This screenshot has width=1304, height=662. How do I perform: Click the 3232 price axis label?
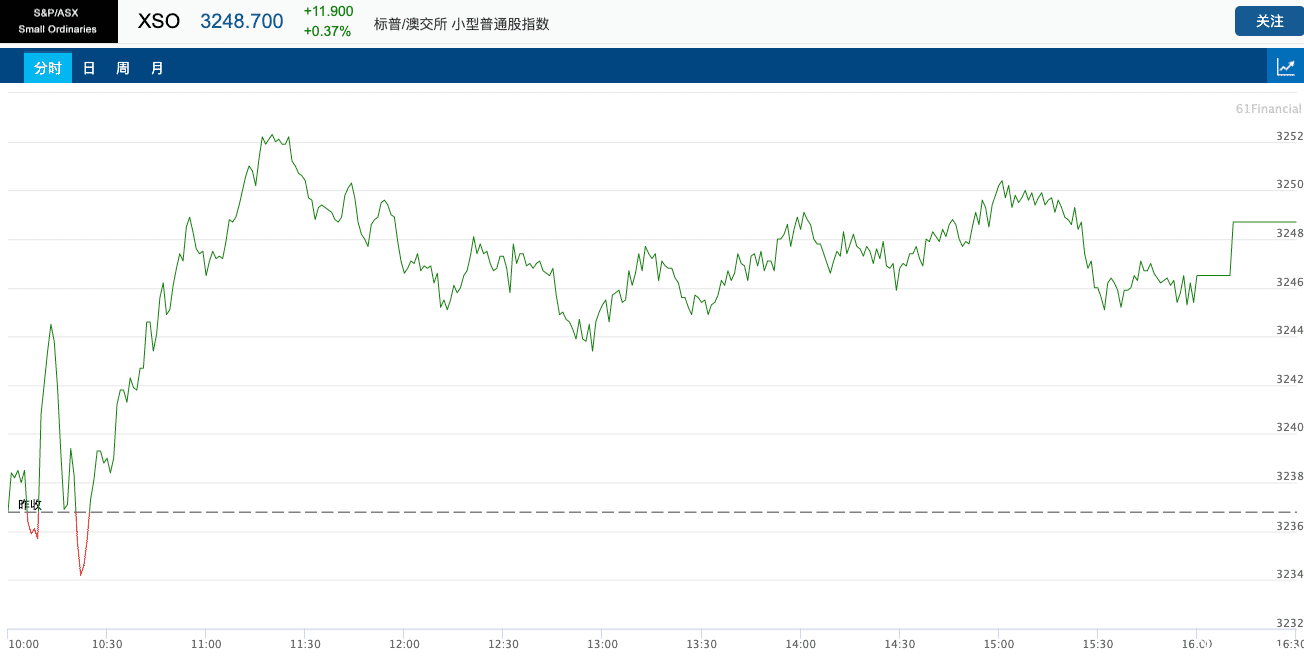(x=1290, y=622)
